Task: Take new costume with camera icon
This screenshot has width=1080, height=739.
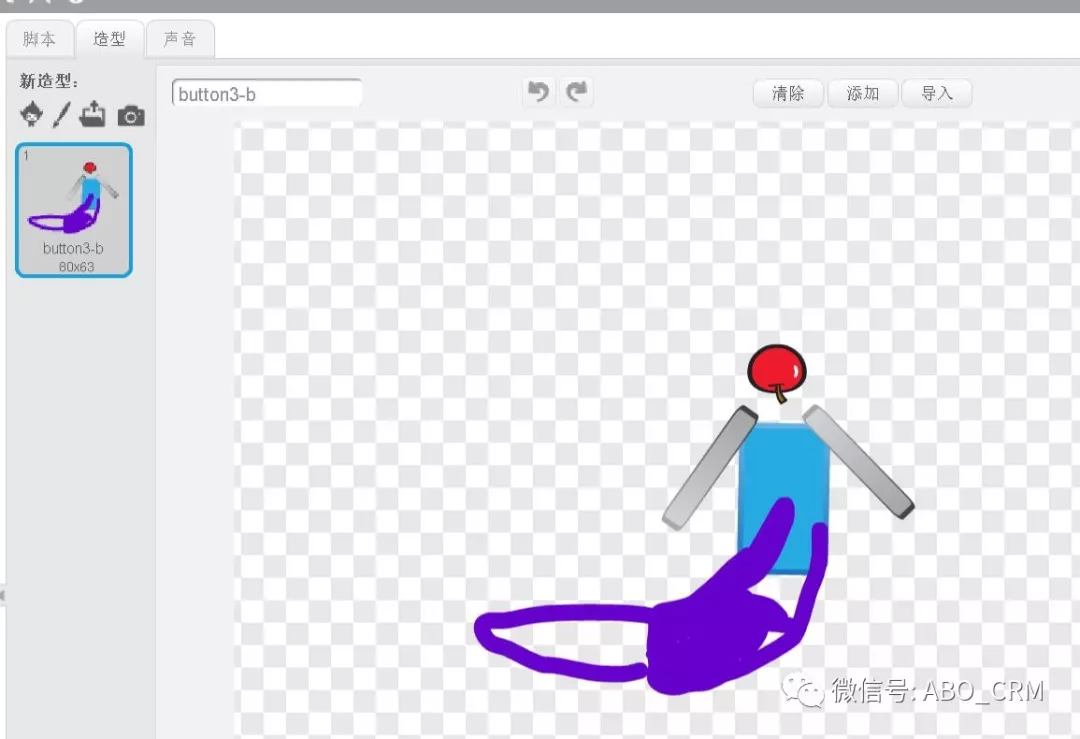Action: pos(131,116)
